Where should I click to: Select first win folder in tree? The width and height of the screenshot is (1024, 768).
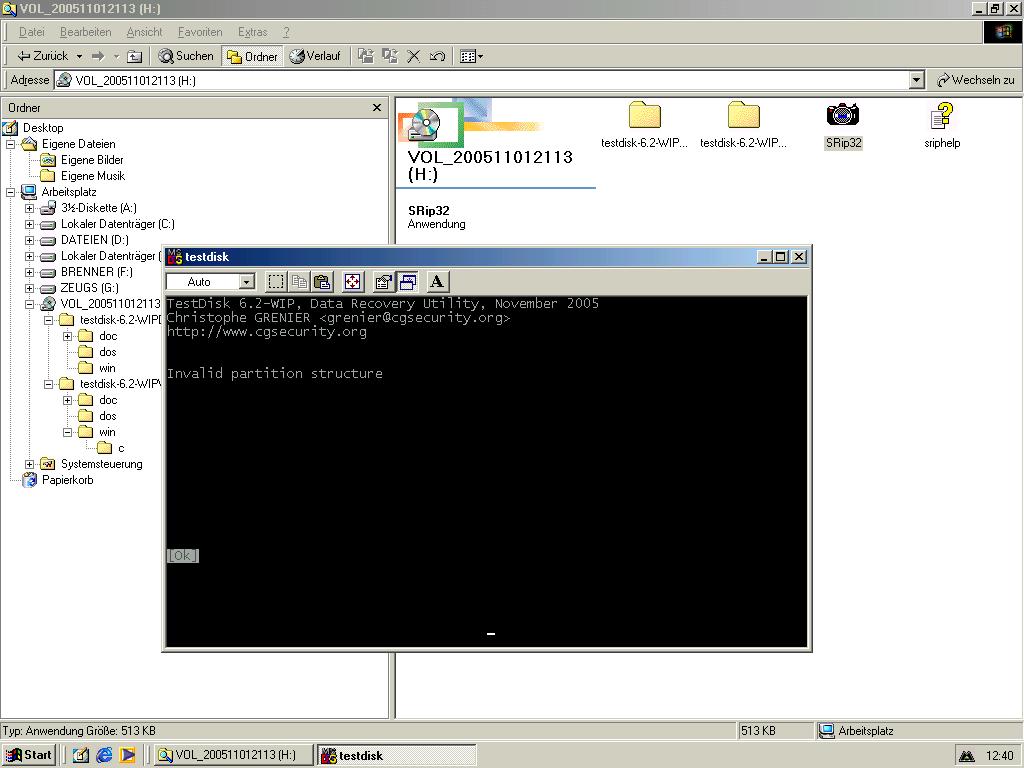pos(107,368)
